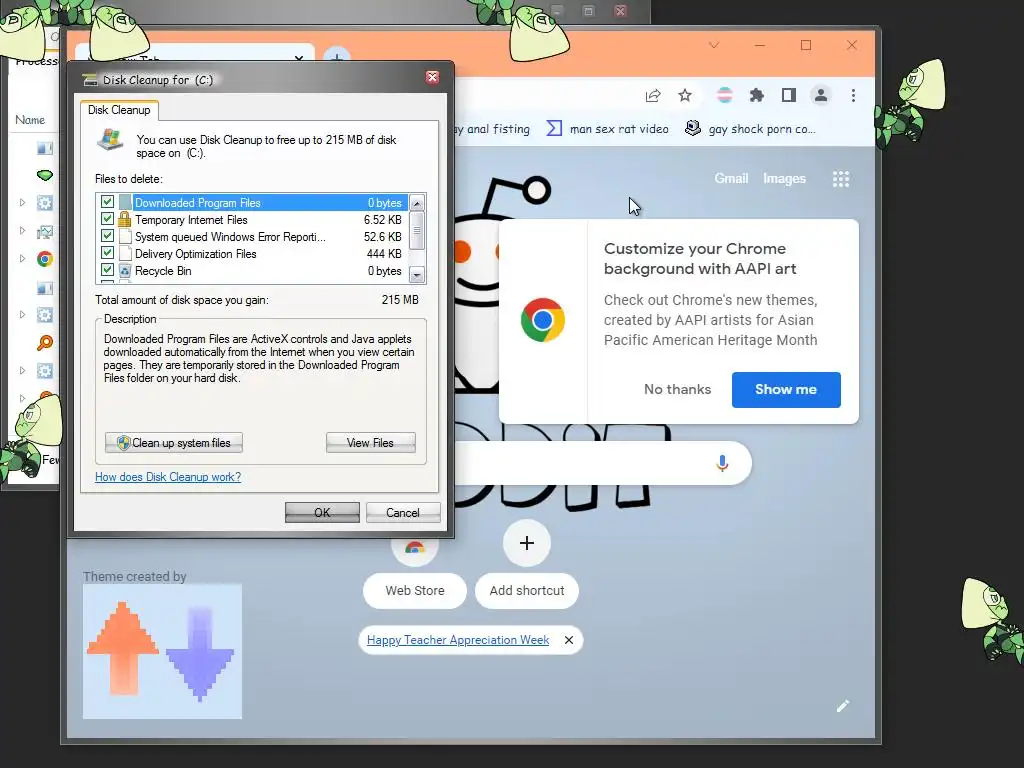Click the customize Chrome pencil icon
The image size is (1024, 768).
point(842,706)
